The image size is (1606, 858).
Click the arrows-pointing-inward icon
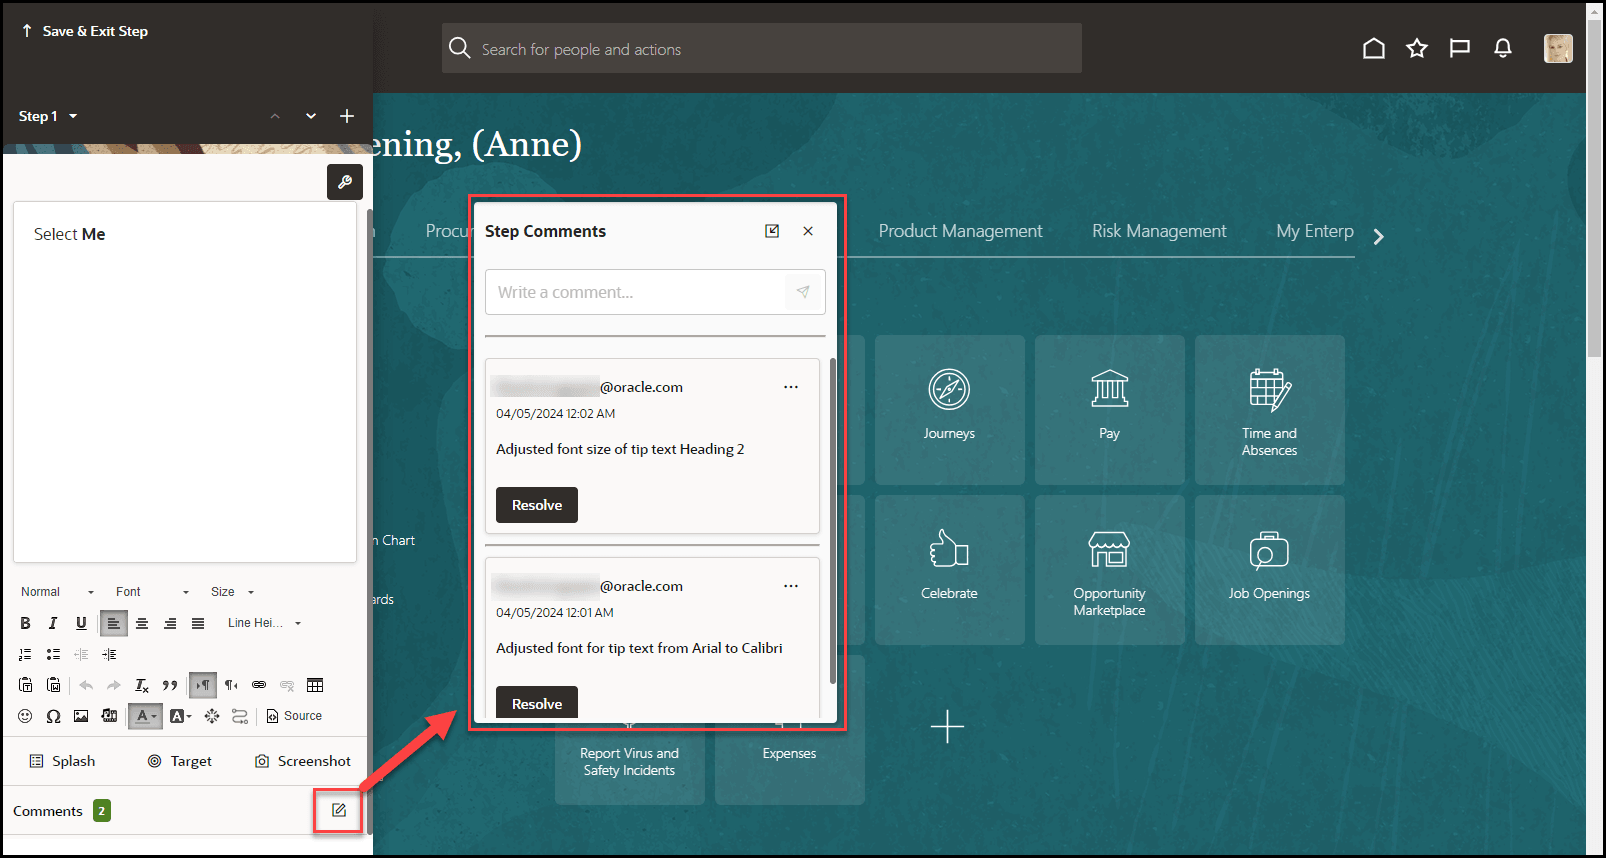click(x=212, y=716)
